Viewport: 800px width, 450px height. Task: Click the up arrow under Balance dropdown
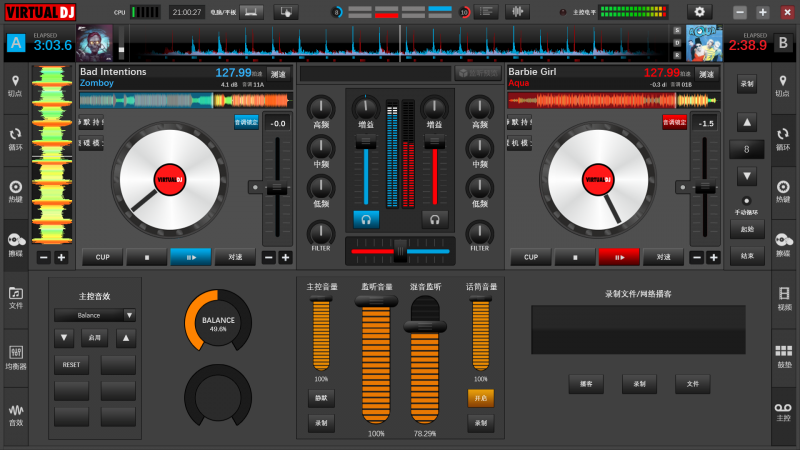(x=126, y=338)
